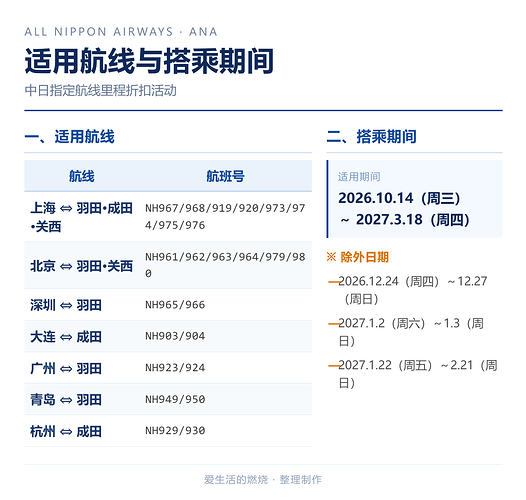
Task: Select the route 广州 ⇔ 羽田
Action: pyautogui.click(x=66, y=368)
